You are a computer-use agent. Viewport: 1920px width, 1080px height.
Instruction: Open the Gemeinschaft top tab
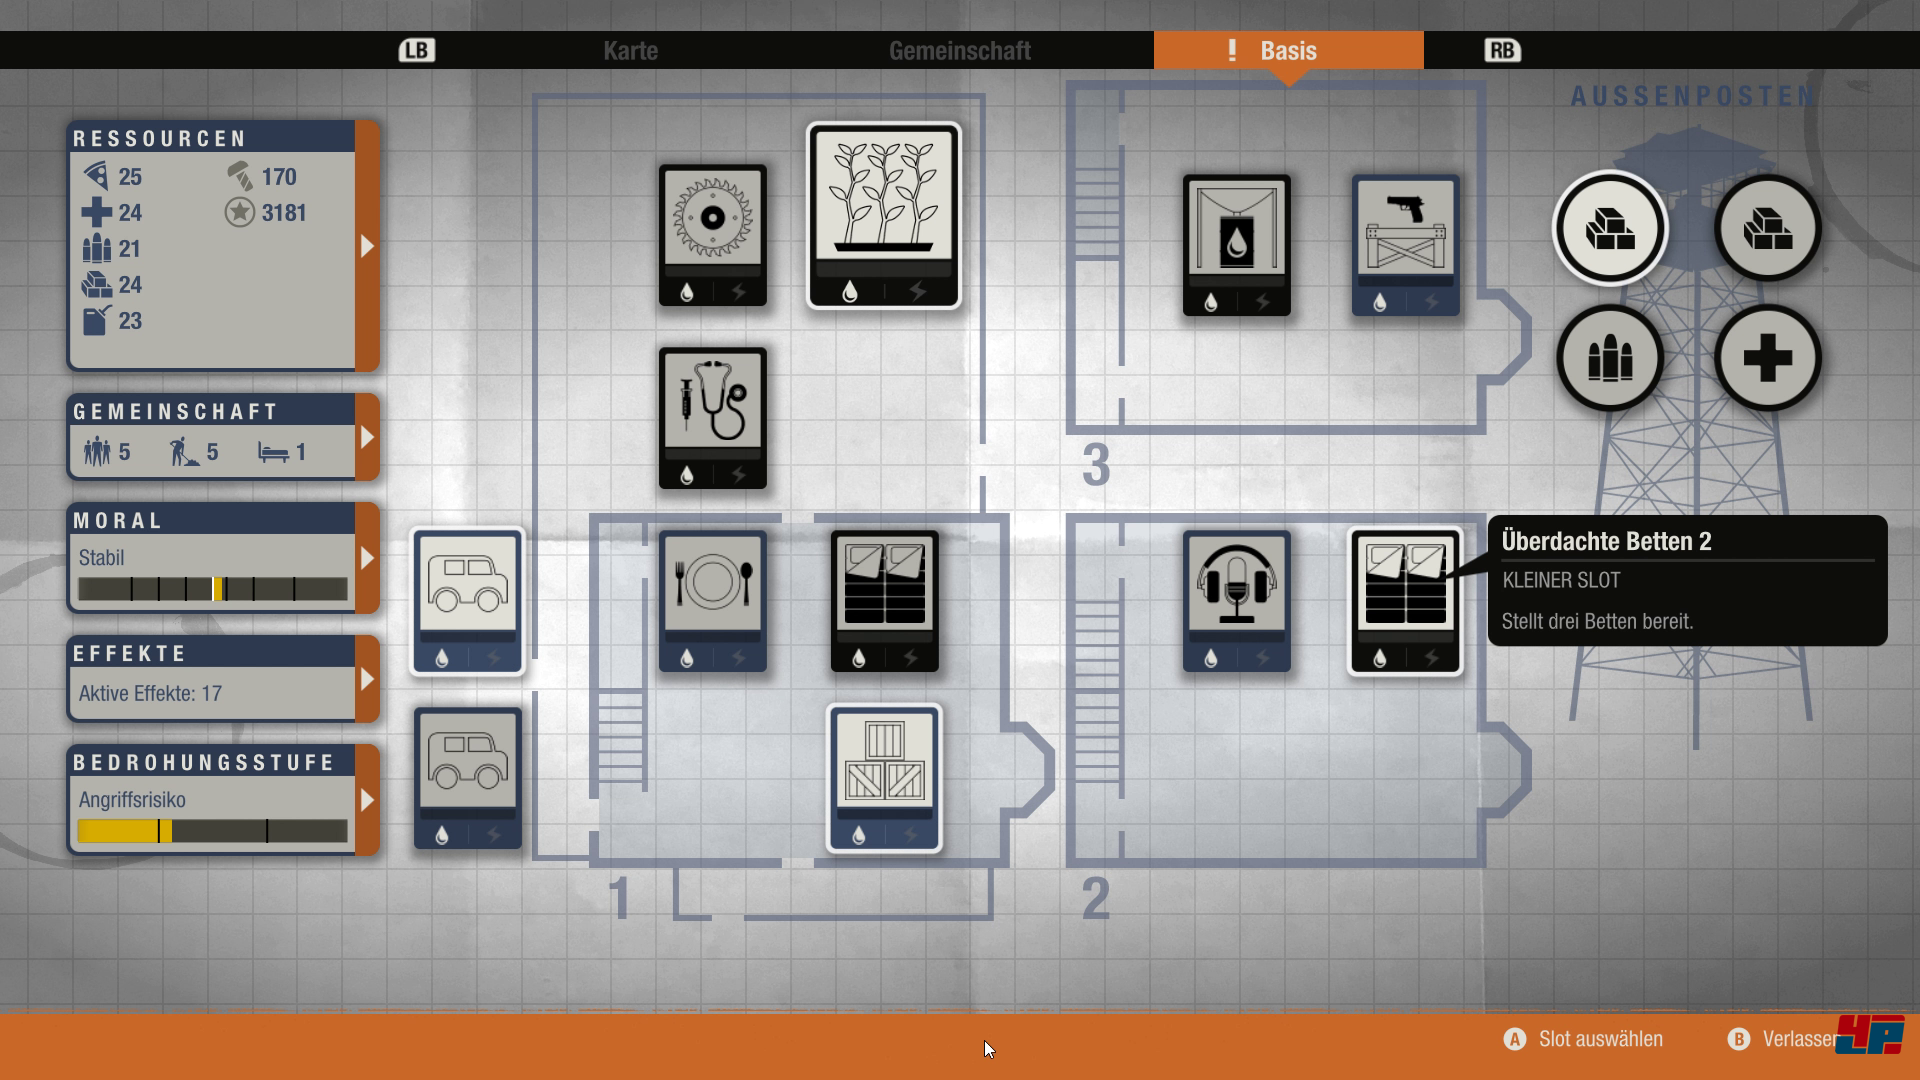pos(959,50)
